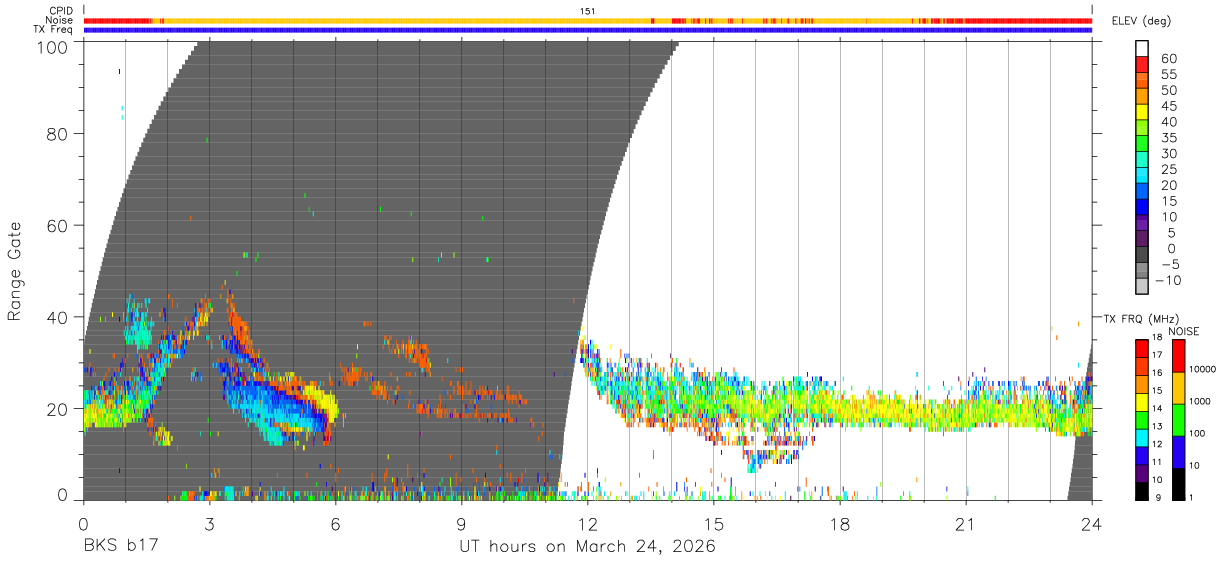
Task: Click TX frequency legend value 9
Action: click(1159, 497)
